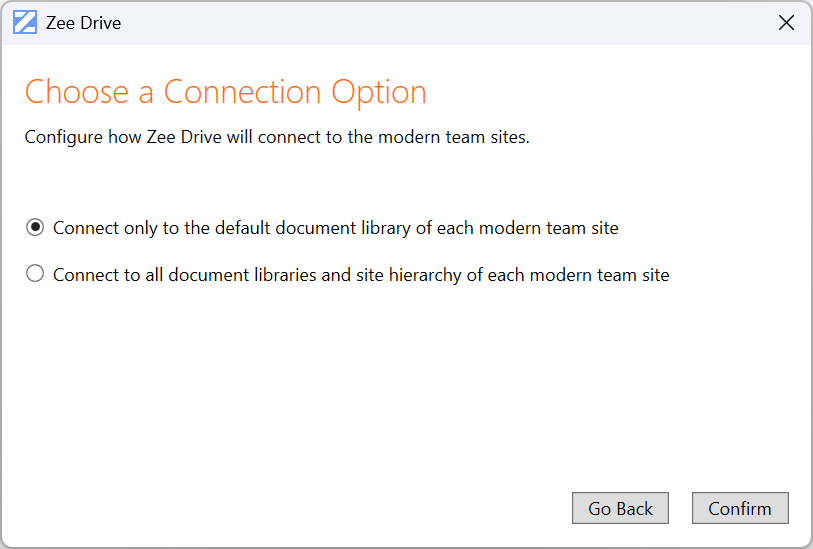Image resolution: width=813 pixels, height=549 pixels.
Task: Close the Zee Drive window
Action: 787,22
